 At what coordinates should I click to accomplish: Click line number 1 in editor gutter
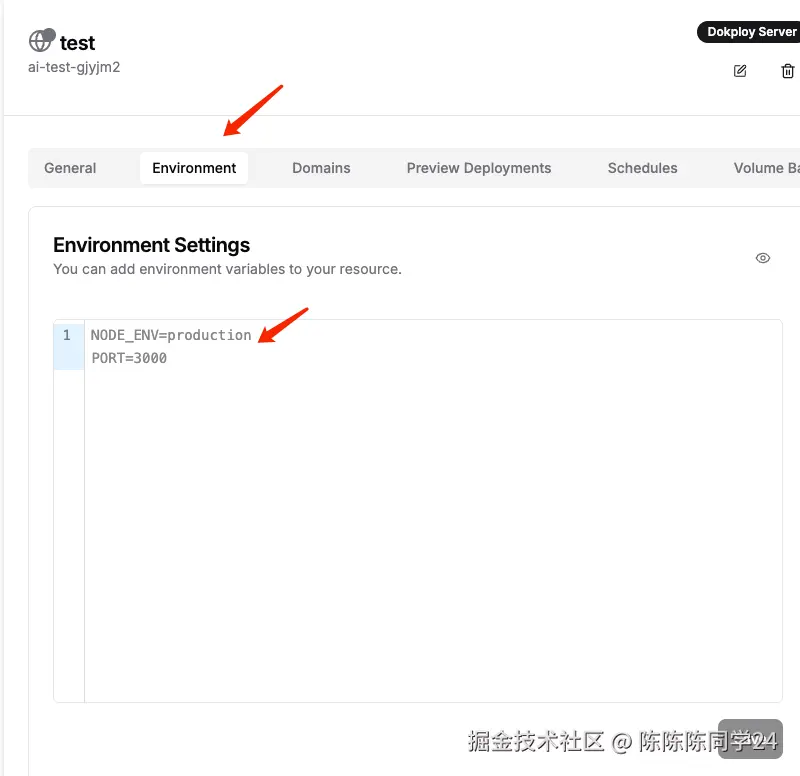67,335
